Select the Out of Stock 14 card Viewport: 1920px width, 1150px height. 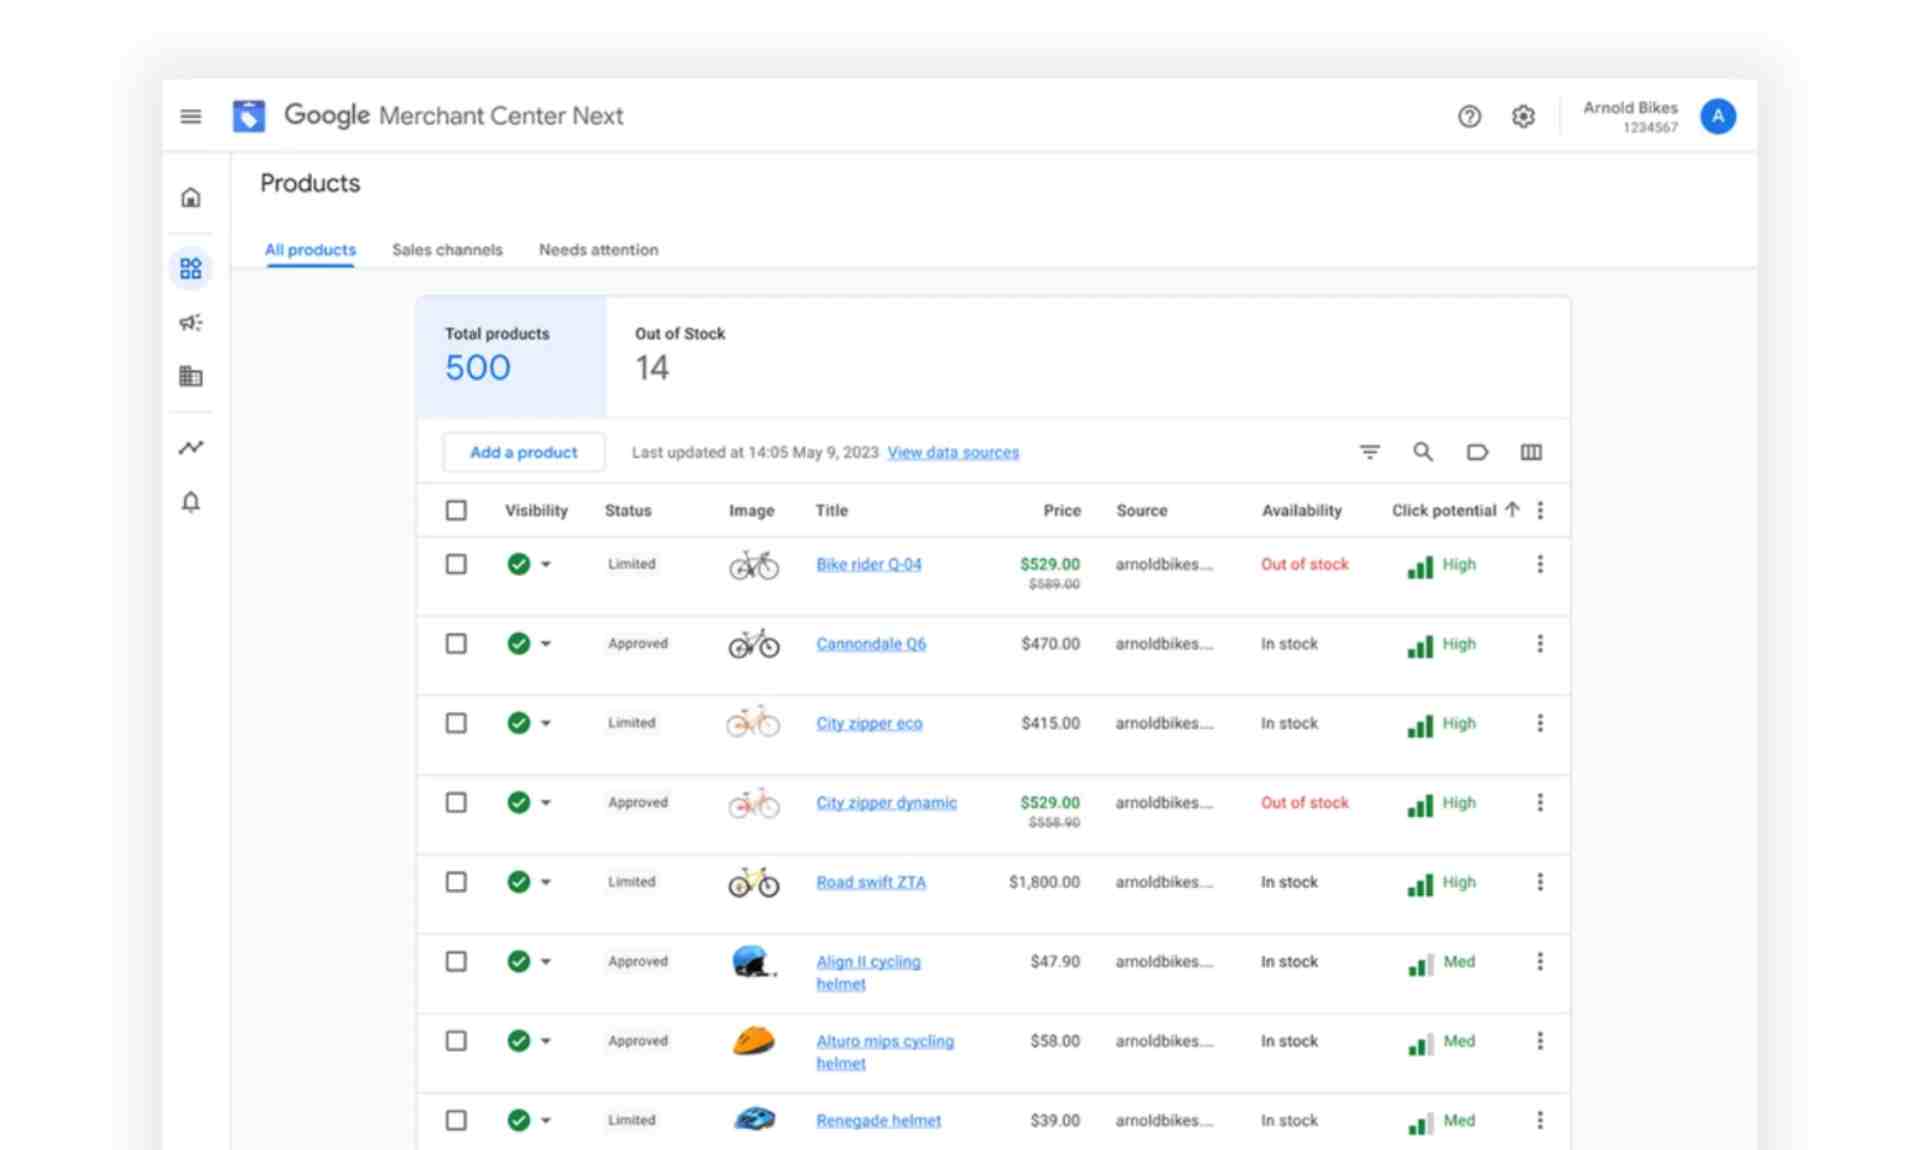(680, 356)
